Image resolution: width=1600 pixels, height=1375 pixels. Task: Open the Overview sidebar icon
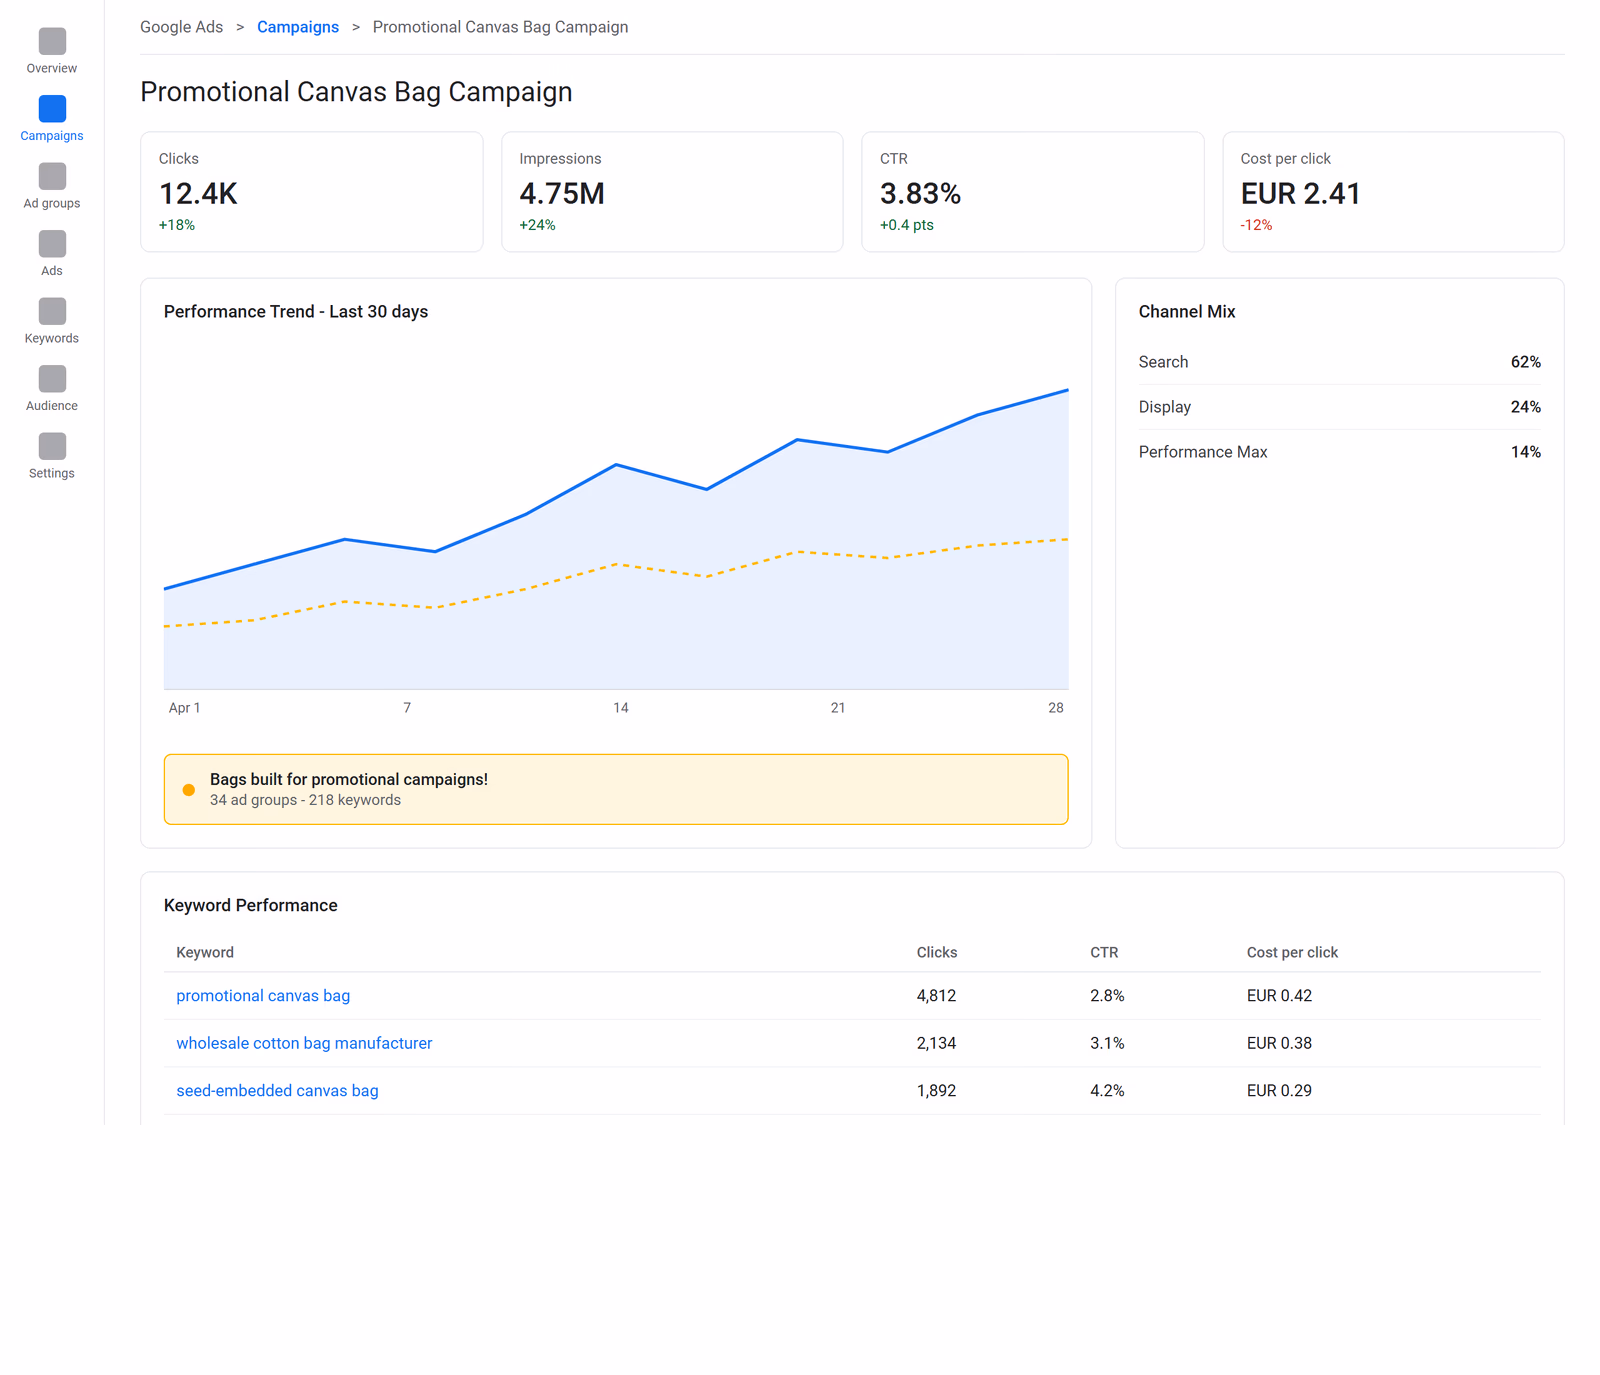(x=52, y=41)
